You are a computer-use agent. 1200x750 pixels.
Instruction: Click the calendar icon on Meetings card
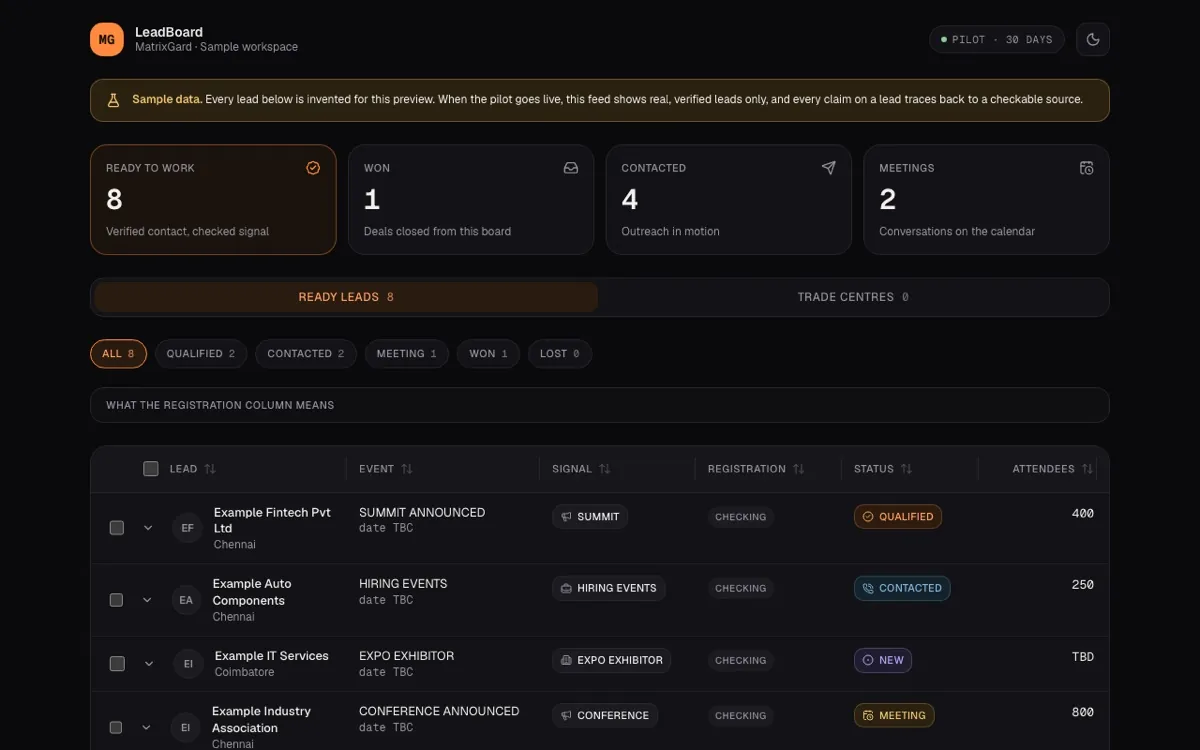[x=1087, y=168]
